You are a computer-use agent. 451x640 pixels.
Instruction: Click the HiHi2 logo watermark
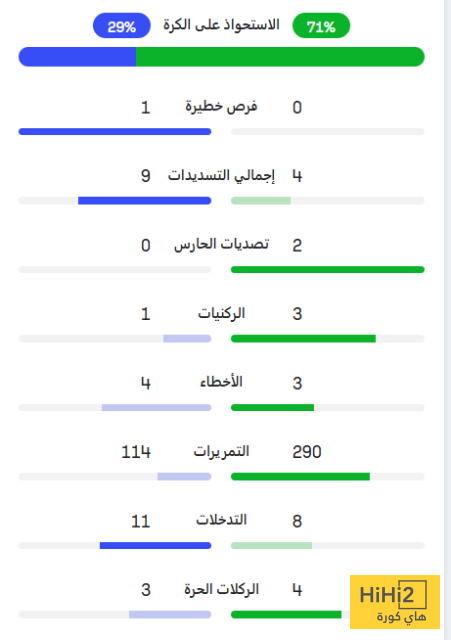click(395, 602)
